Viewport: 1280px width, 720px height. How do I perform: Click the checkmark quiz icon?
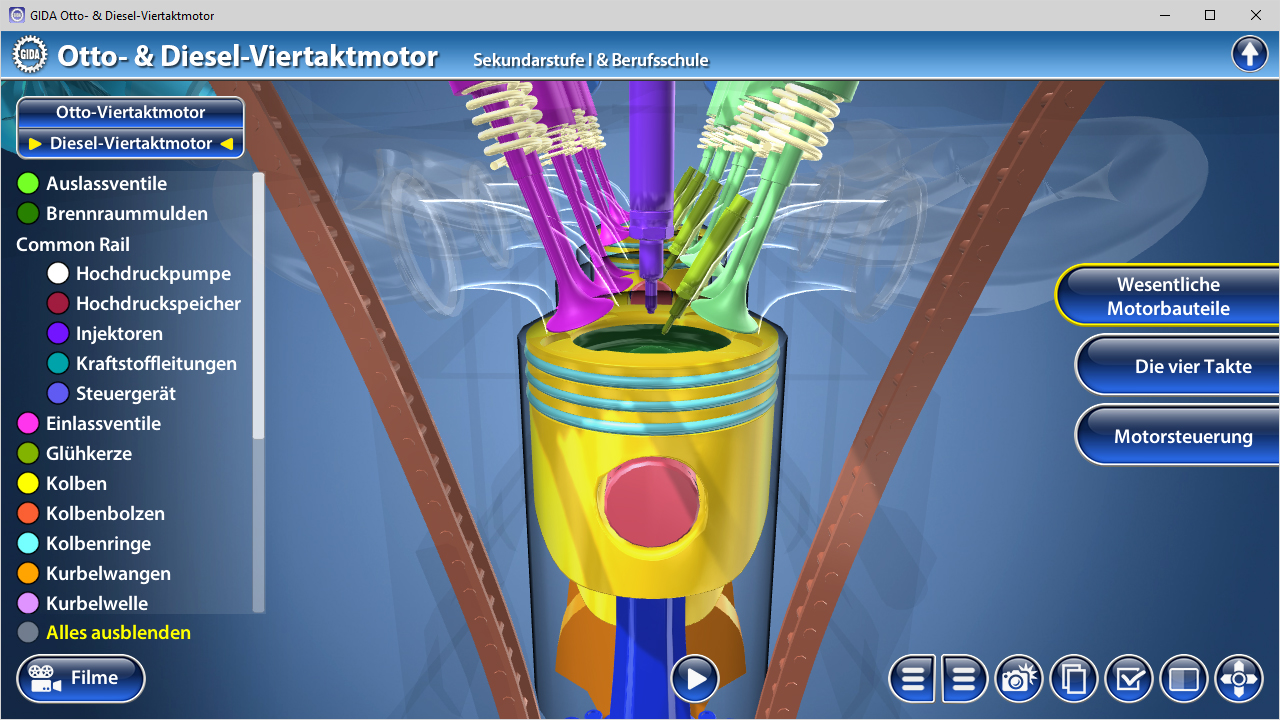click(x=1129, y=680)
